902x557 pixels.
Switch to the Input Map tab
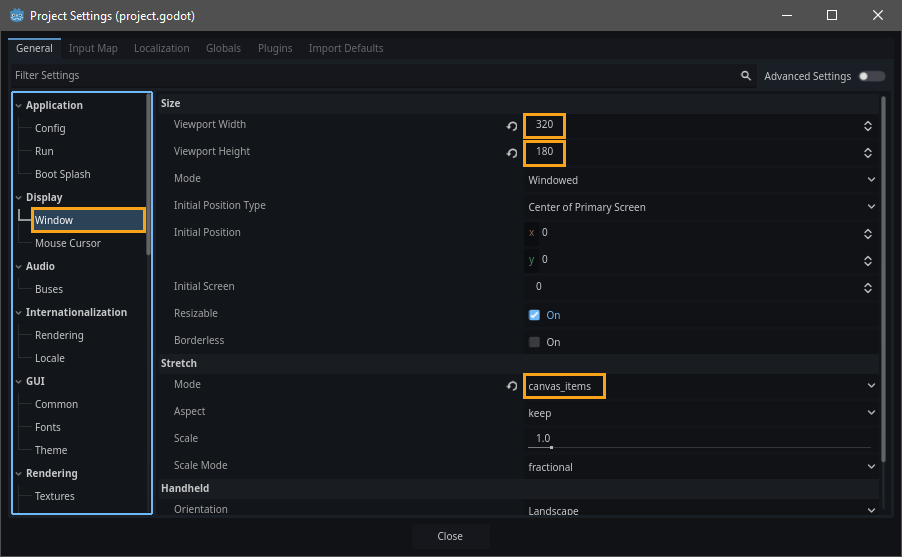tap(93, 48)
